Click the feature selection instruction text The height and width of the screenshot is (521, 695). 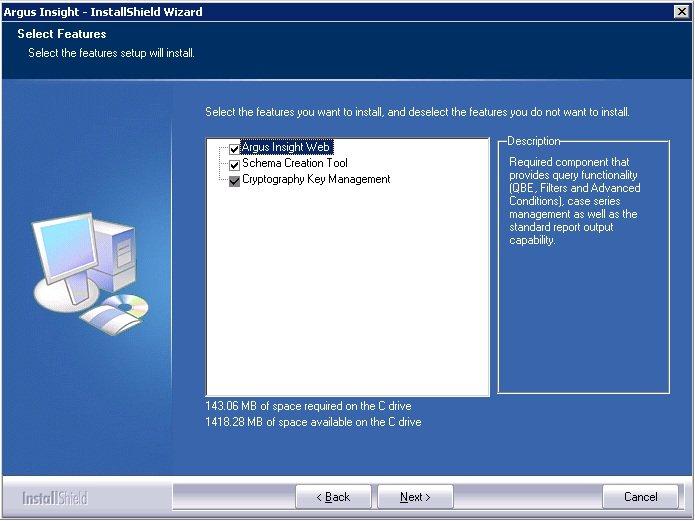[417, 112]
